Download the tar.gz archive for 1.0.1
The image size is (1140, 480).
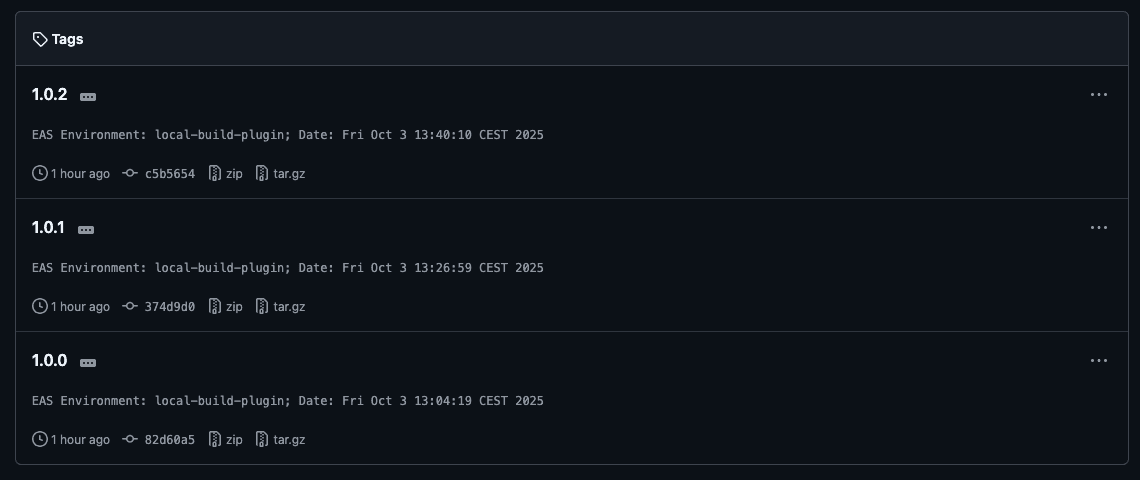(x=288, y=307)
